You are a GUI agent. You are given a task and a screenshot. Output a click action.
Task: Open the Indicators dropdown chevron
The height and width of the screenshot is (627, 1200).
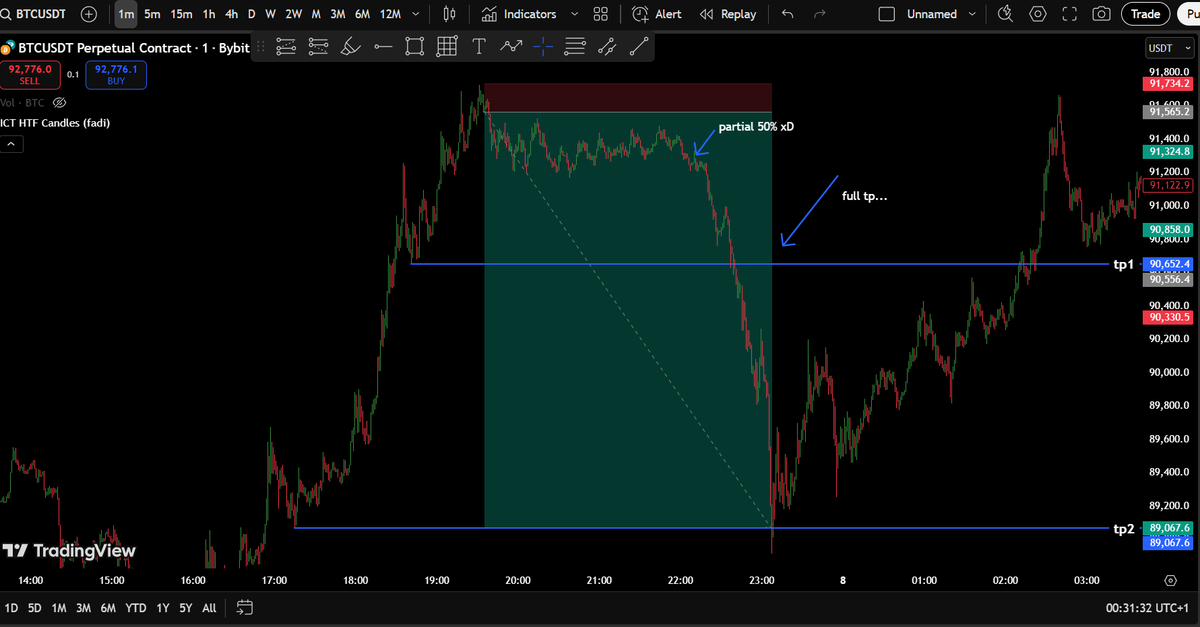(x=574, y=14)
